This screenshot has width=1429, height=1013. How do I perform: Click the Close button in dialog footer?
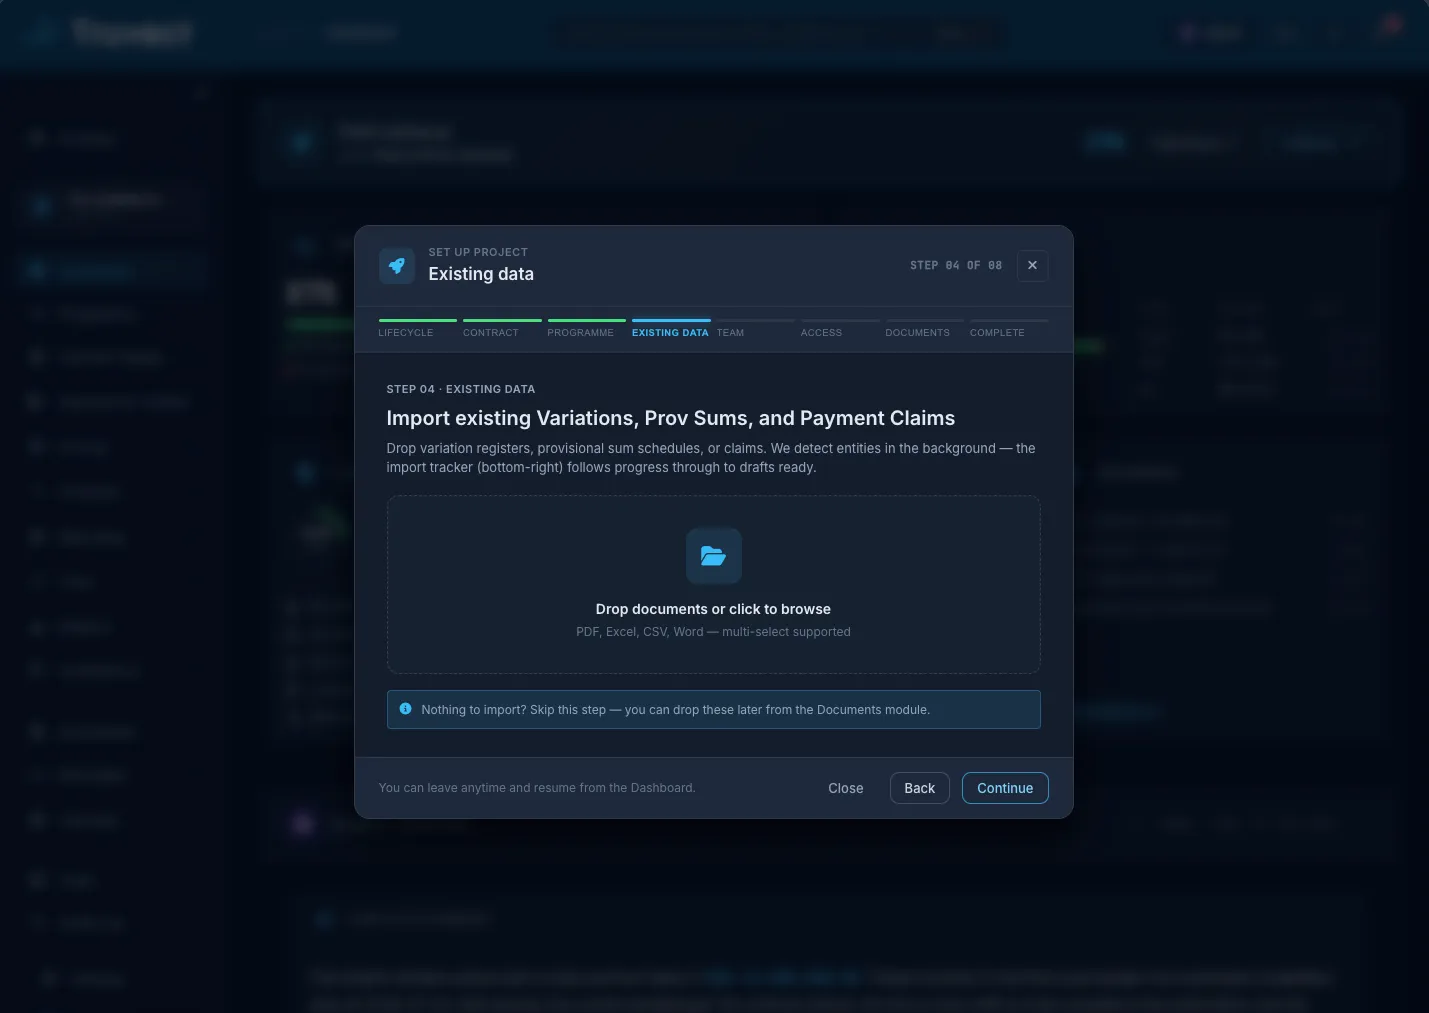pos(846,788)
